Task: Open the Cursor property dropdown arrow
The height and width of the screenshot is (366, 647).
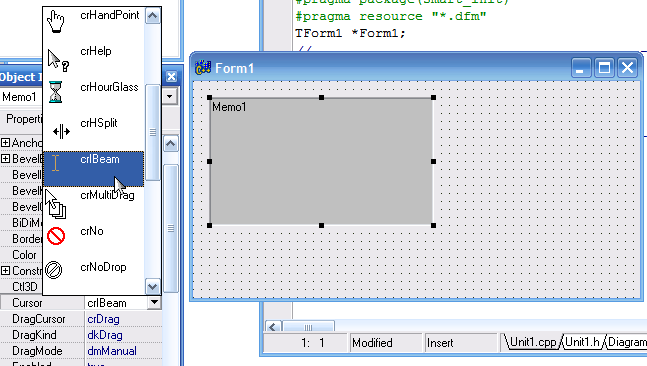Action: pyautogui.click(x=154, y=302)
